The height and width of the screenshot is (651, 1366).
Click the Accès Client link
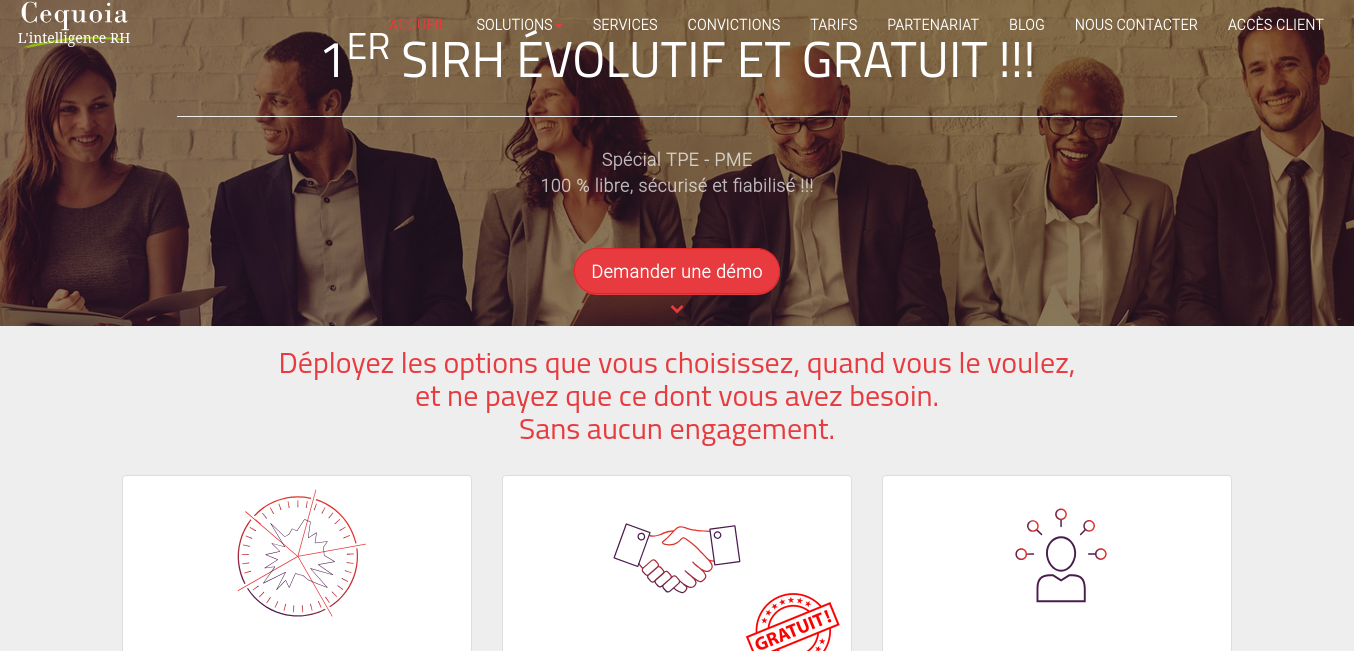[1276, 25]
